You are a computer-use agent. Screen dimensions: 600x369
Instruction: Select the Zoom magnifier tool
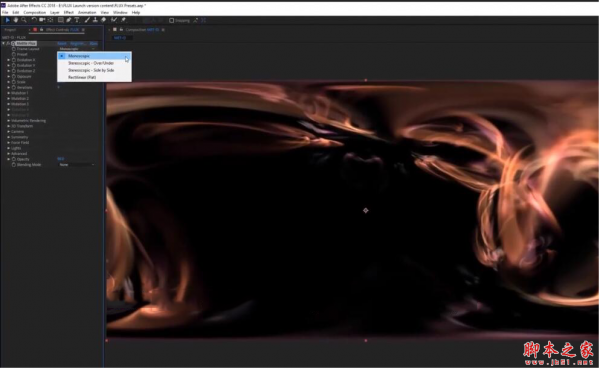[x=24, y=20]
